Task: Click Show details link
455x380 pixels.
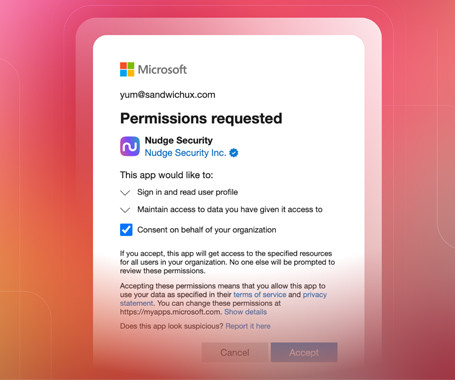Action: [x=245, y=312]
